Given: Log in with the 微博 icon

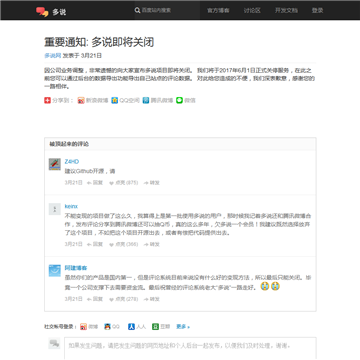Looking at the screenshot, I should (x=84, y=327).
